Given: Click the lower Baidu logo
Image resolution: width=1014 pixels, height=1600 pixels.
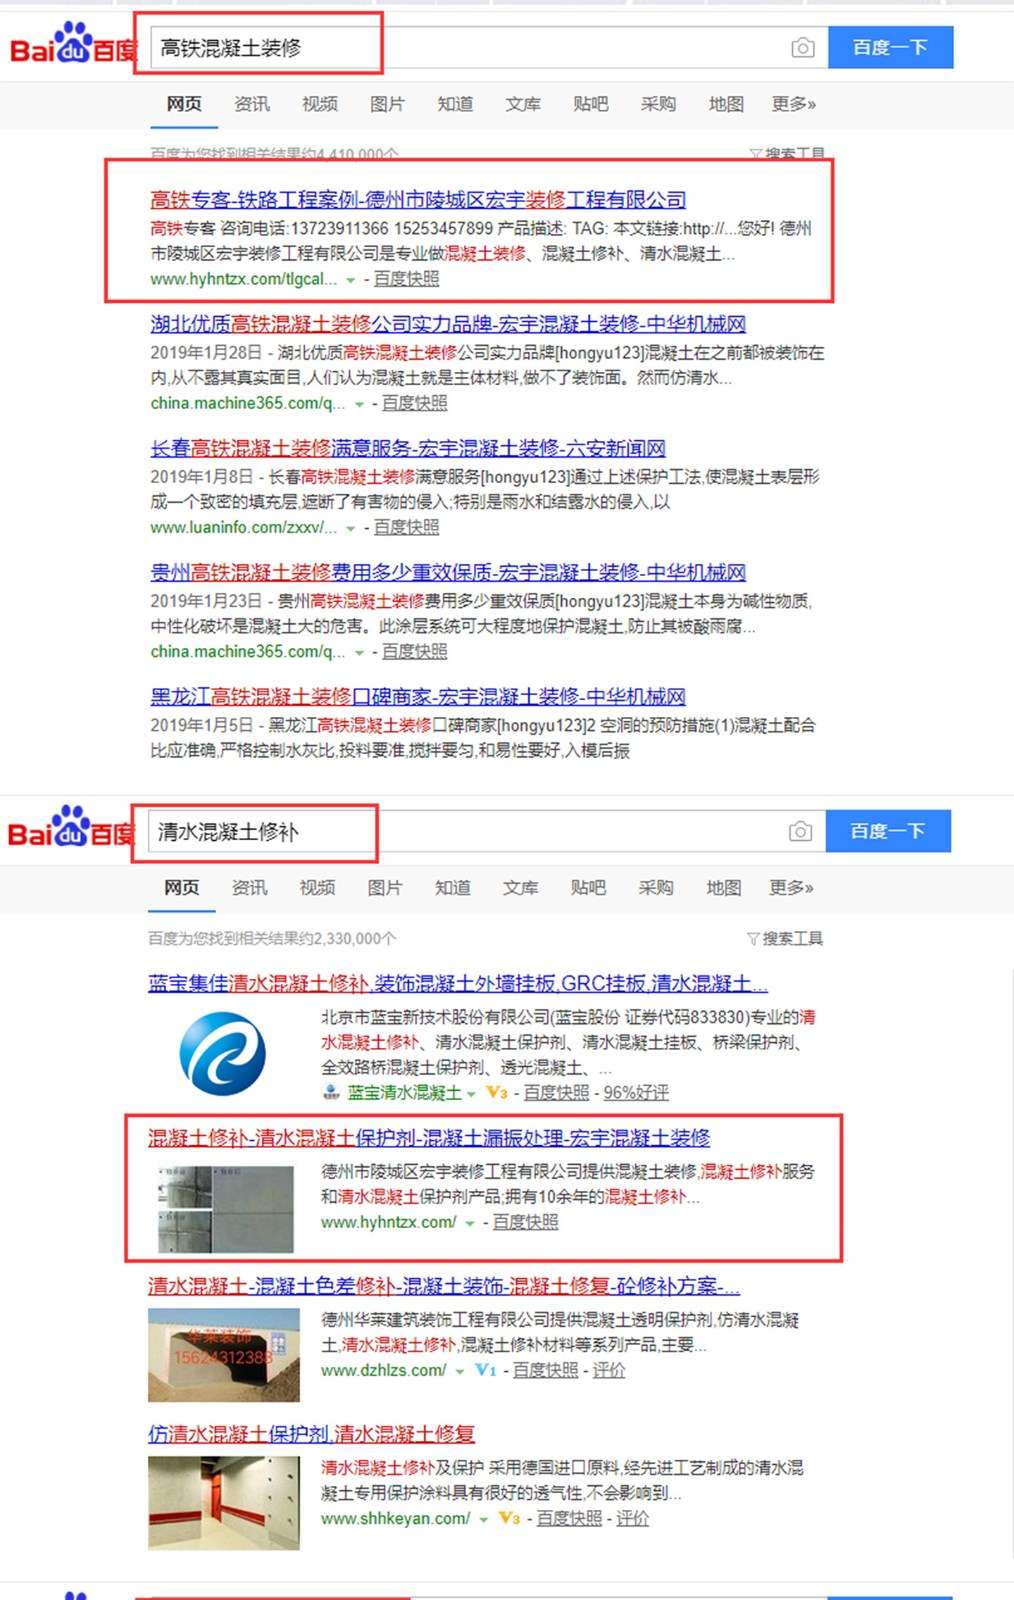Looking at the screenshot, I should pos(70,829).
